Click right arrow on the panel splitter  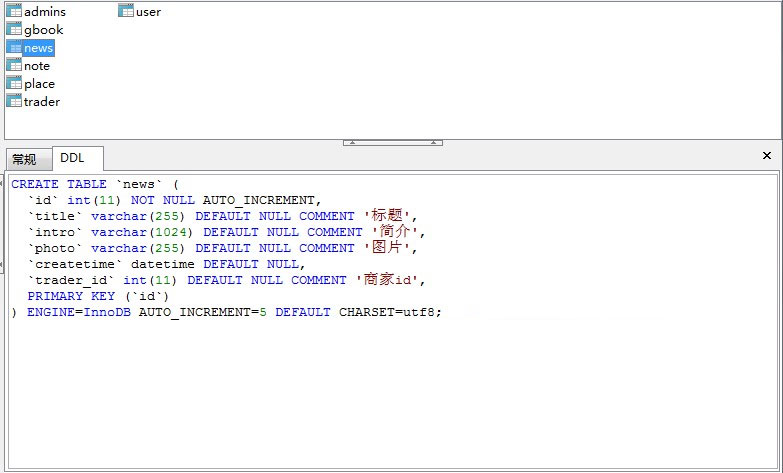click(435, 143)
